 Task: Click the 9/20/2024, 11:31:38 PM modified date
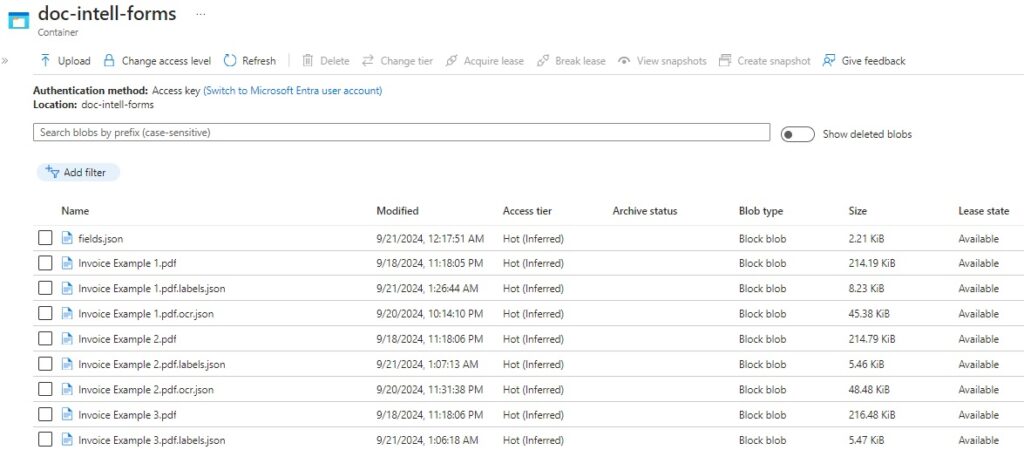point(430,390)
